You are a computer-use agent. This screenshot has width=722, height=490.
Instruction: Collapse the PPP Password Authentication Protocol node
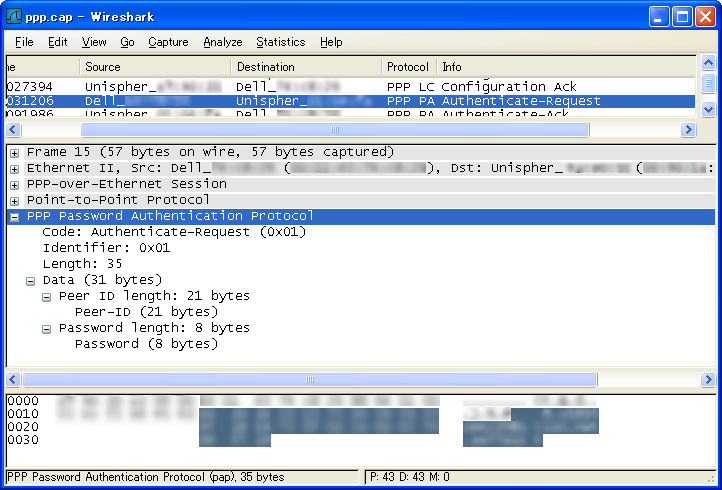coord(14,217)
